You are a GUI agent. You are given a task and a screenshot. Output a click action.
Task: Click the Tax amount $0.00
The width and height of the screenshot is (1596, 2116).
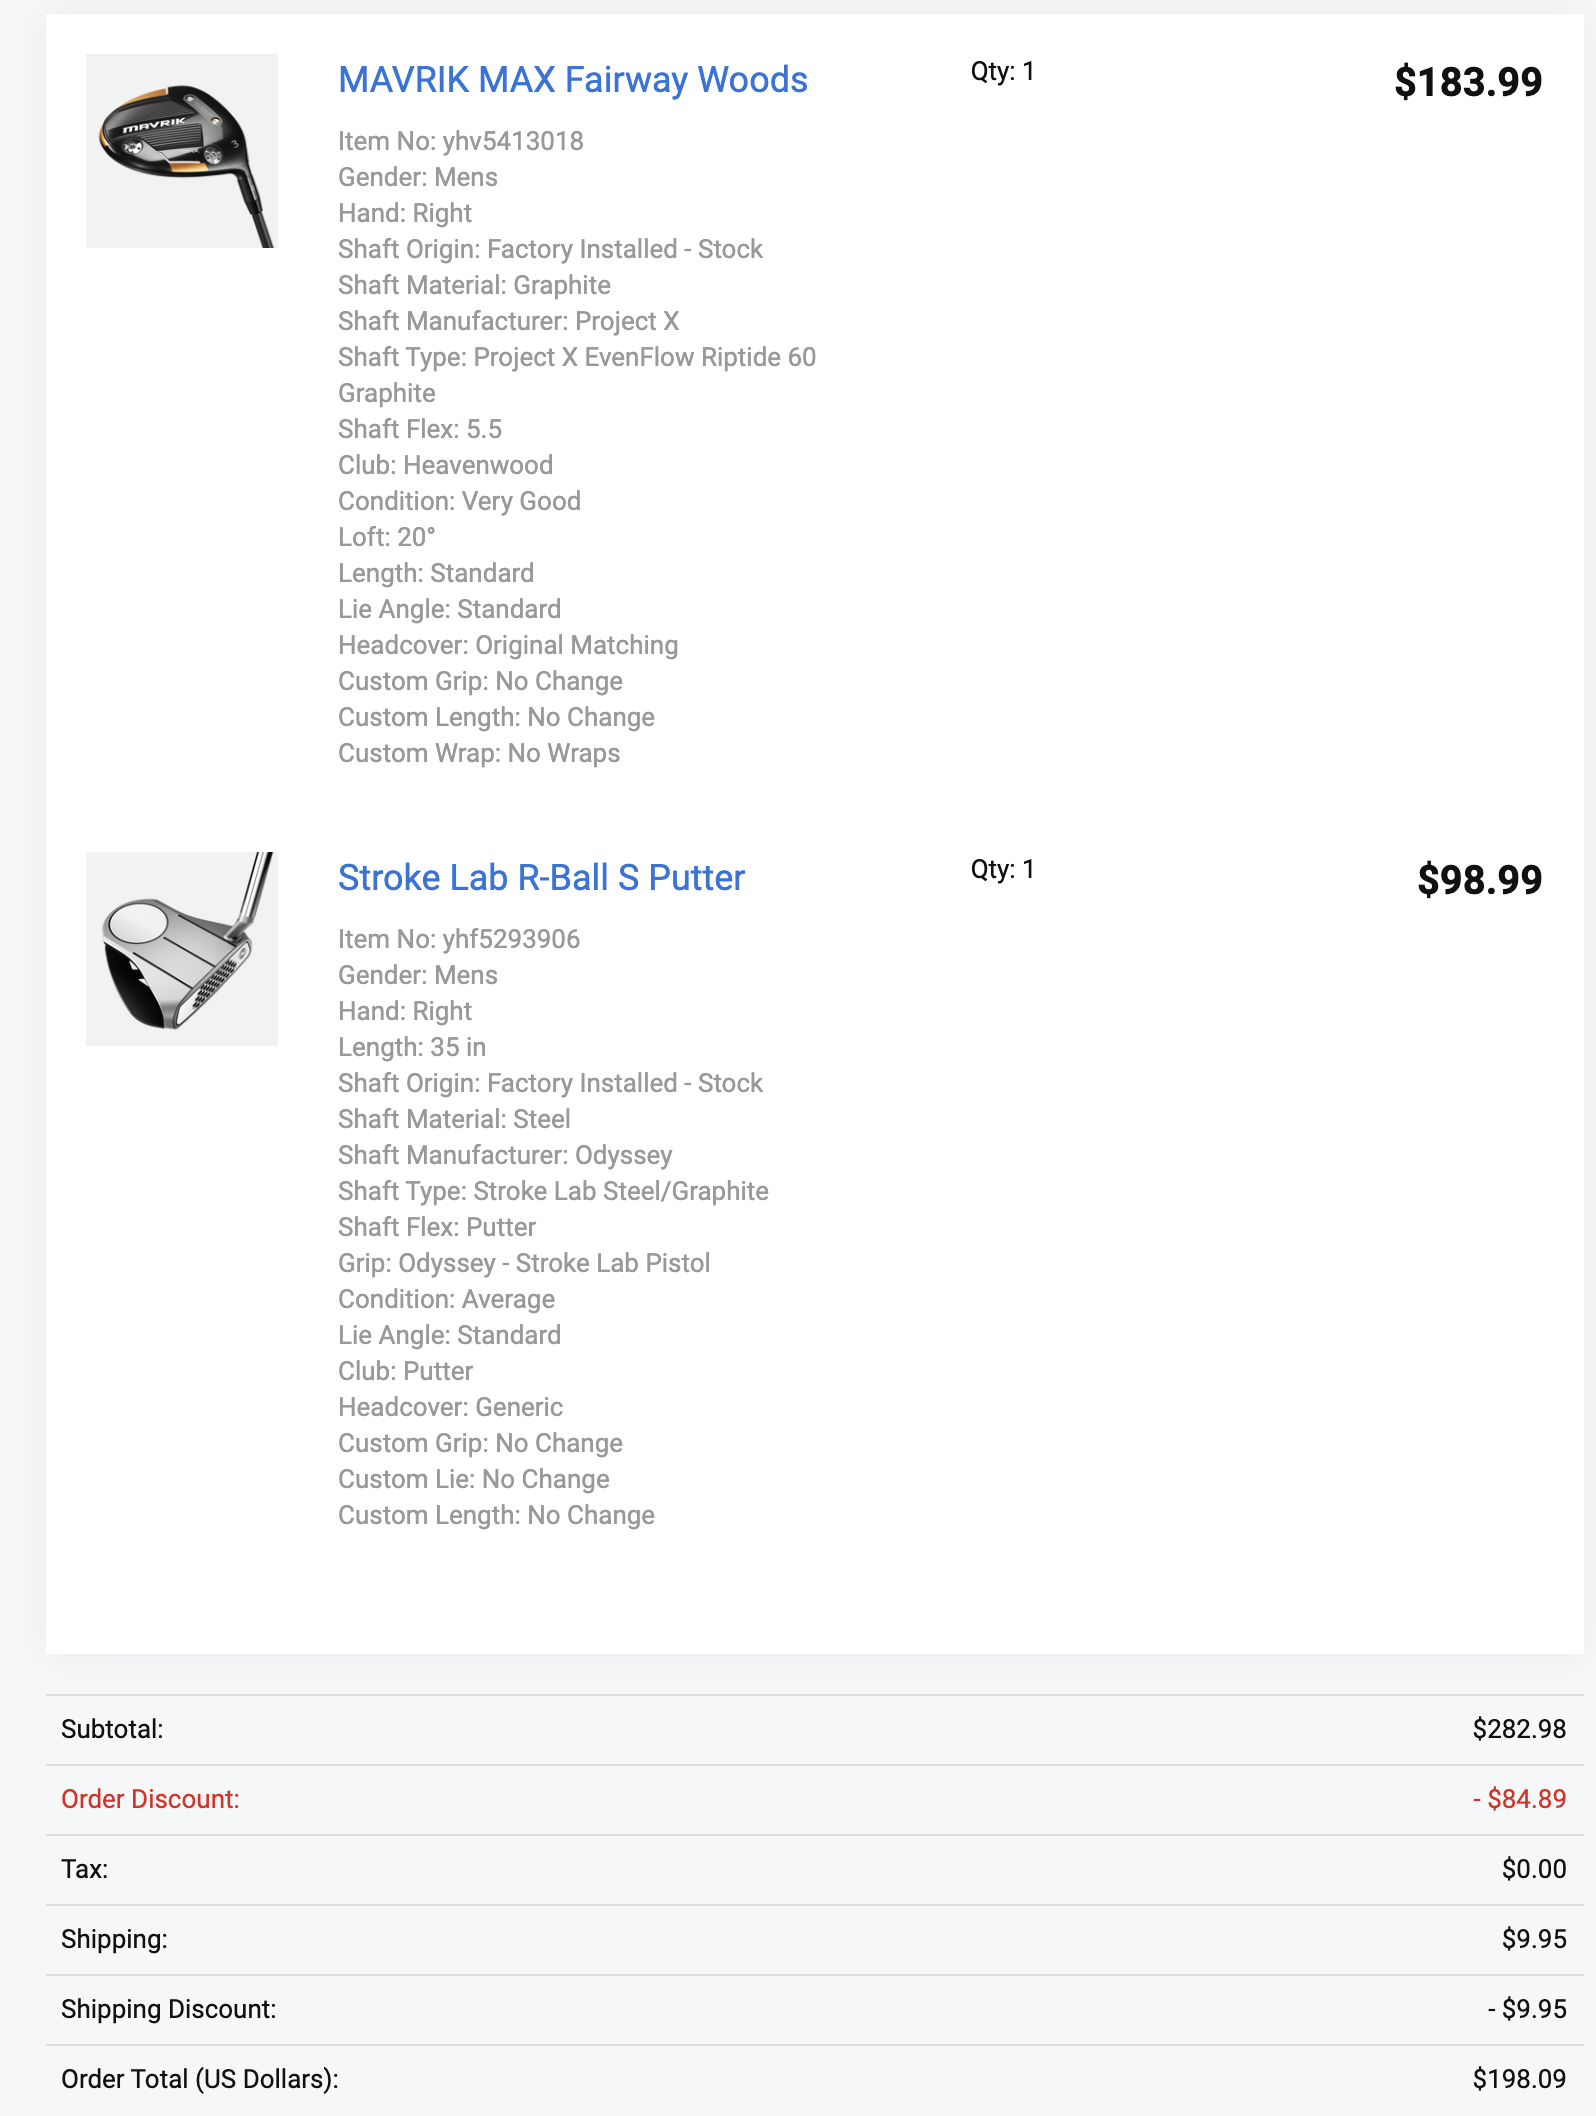(1533, 1869)
